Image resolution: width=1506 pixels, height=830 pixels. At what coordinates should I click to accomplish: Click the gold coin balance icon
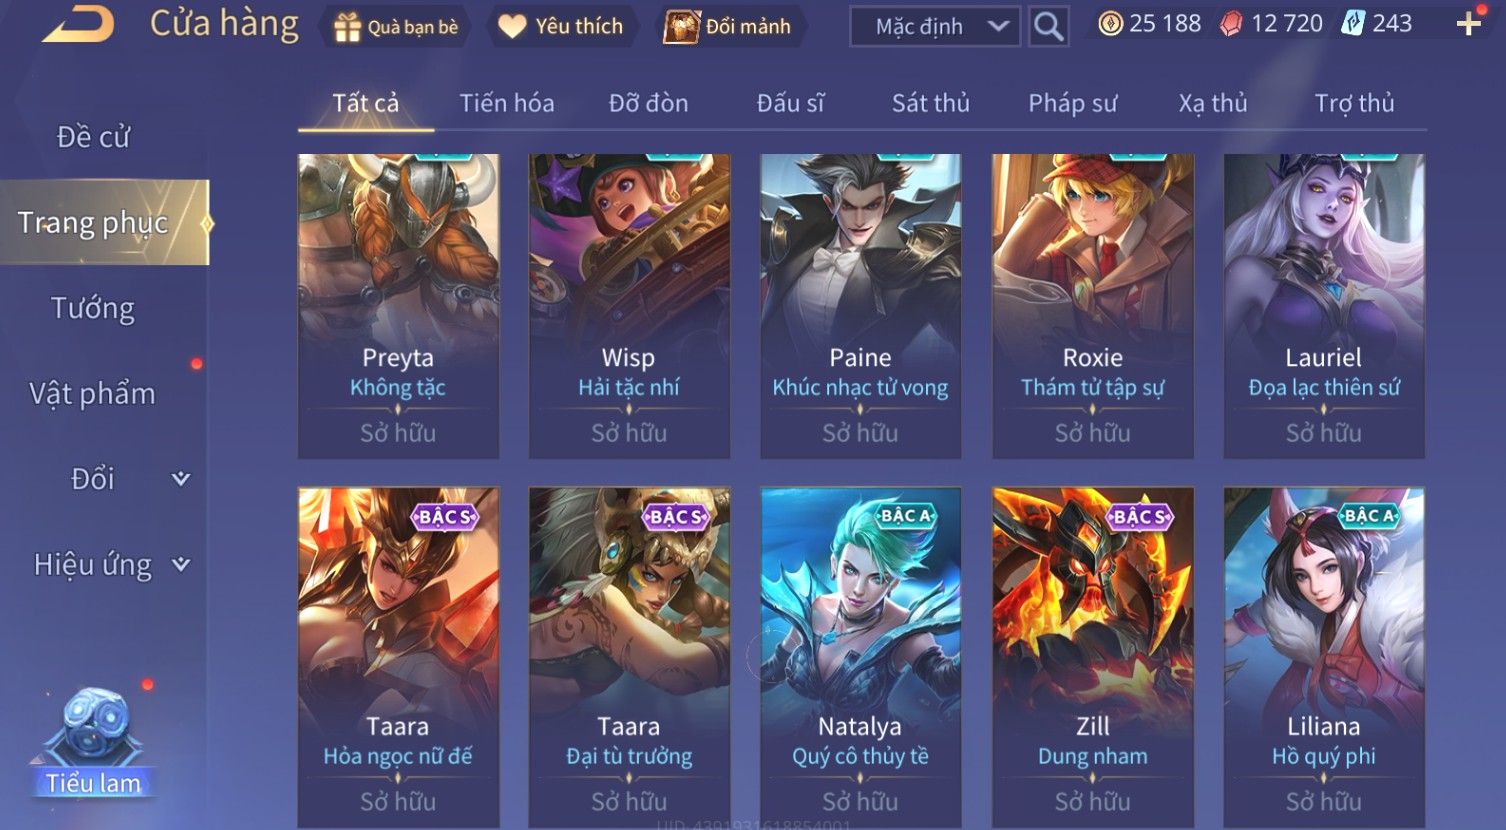pos(1110,24)
